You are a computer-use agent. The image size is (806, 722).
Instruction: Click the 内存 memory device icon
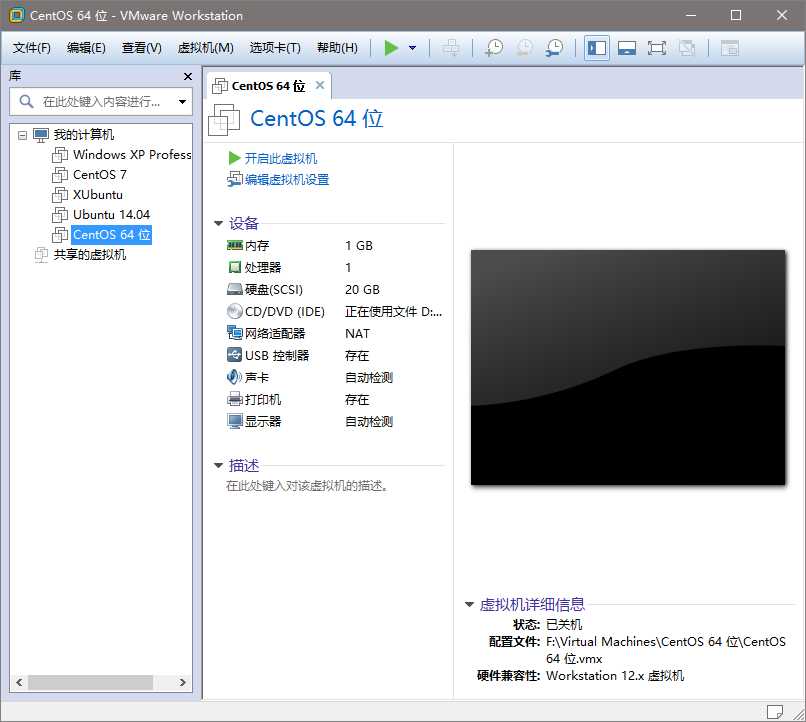point(234,245)
